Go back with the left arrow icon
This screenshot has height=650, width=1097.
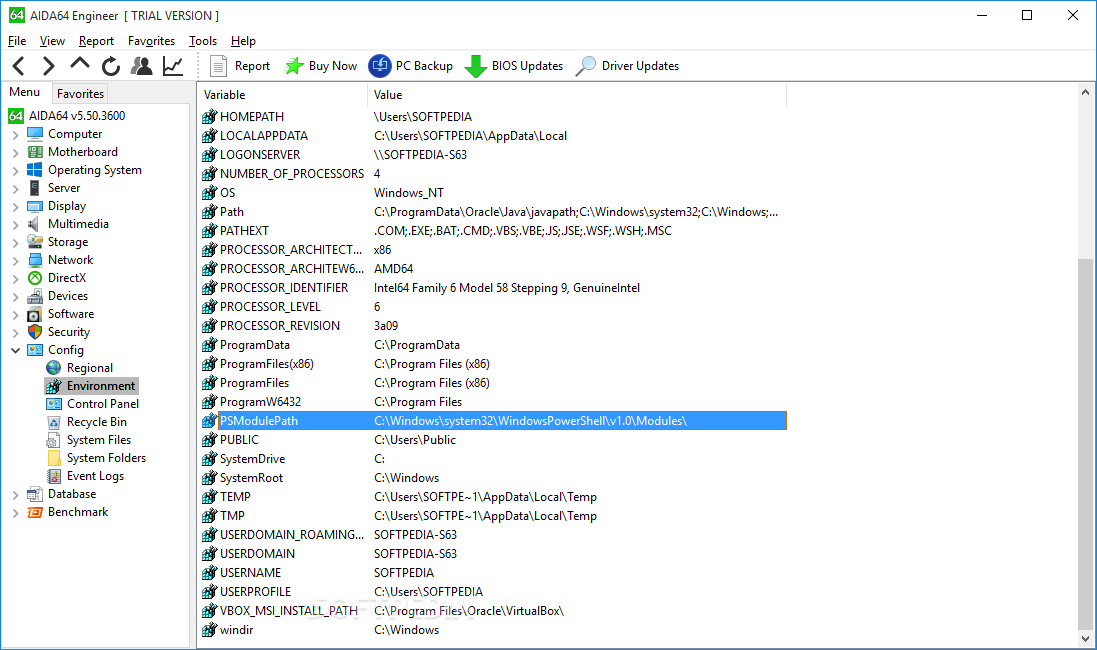[19, 66]
